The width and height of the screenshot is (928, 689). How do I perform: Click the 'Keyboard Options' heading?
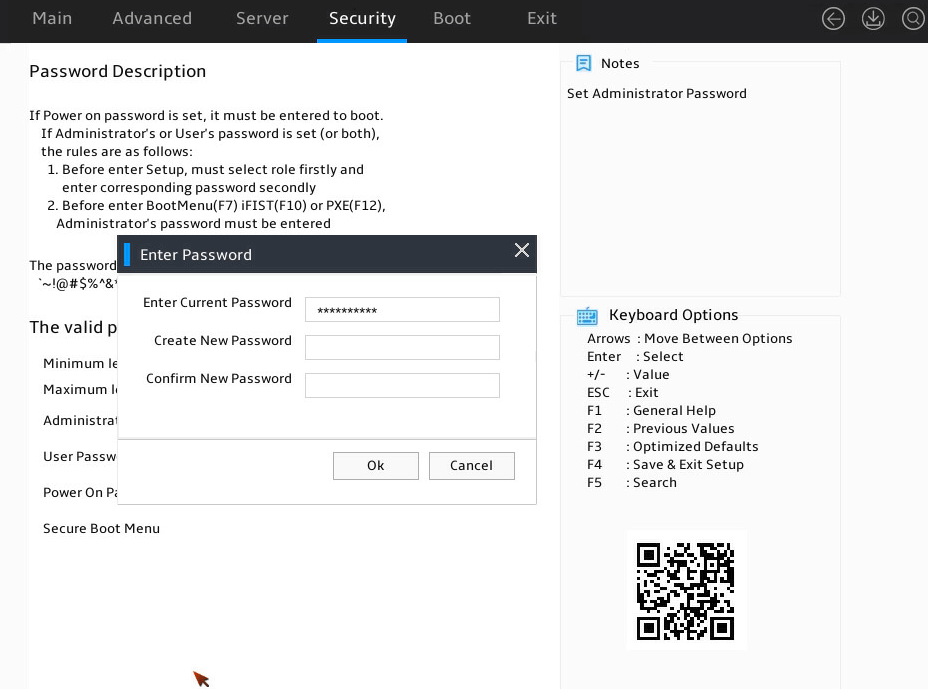pyautogui.click(x=674, y=315)
